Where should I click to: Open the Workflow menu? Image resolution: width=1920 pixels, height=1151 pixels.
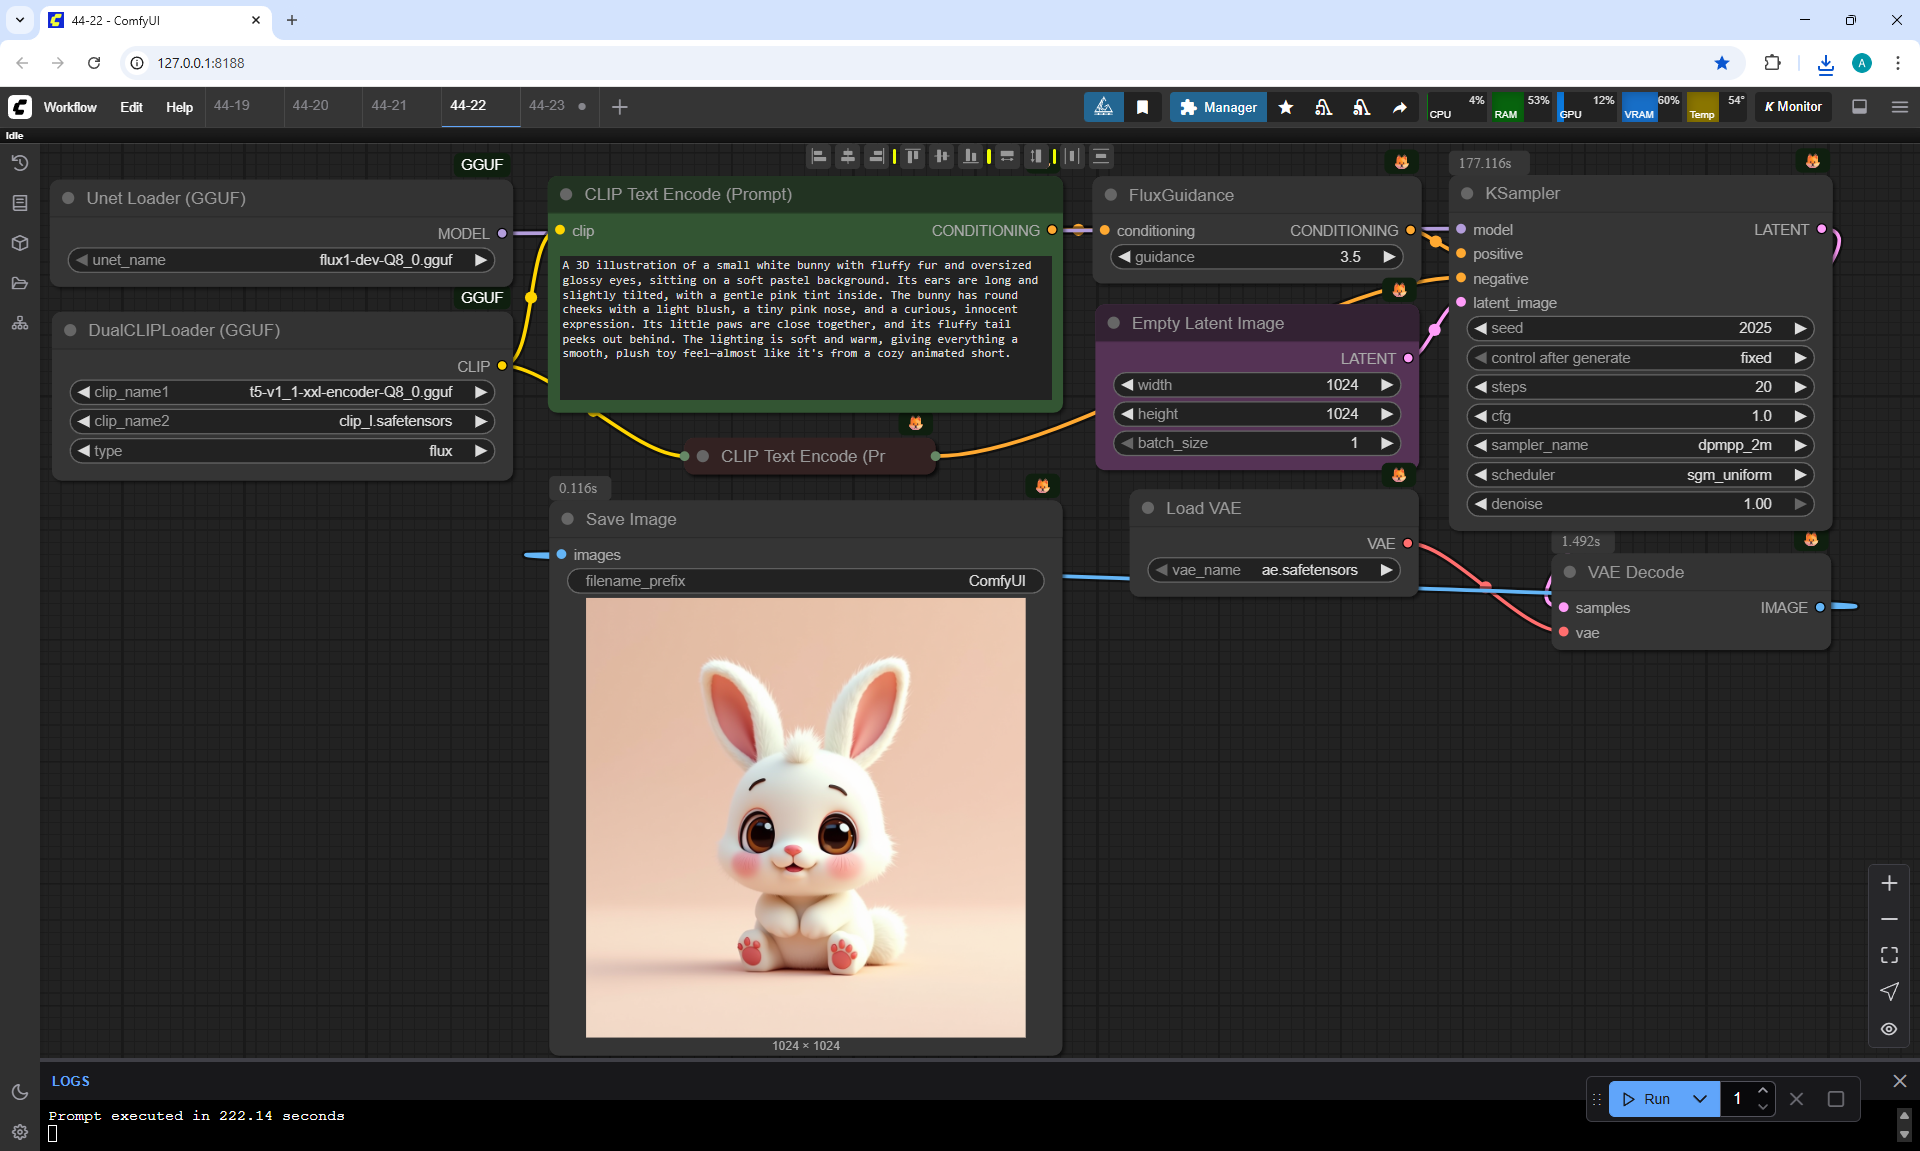click(x=70, y=107)
